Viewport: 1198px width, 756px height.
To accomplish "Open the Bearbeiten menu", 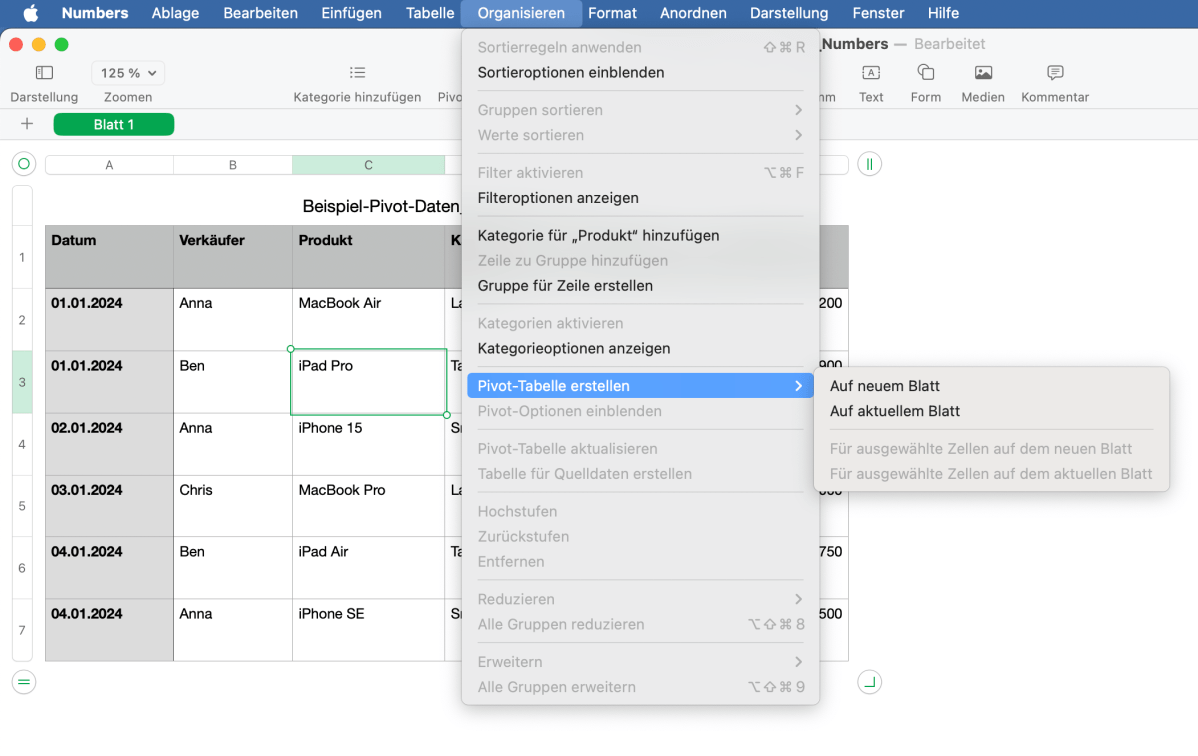I will click(x=261, y=13).
